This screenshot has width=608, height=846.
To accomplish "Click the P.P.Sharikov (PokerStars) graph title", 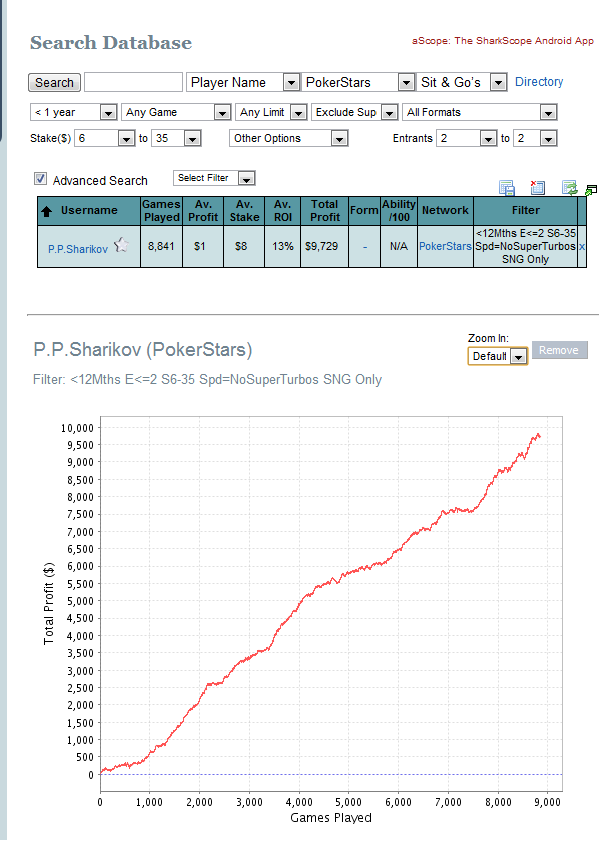I will pyautogui.click(x=143, y=350).
